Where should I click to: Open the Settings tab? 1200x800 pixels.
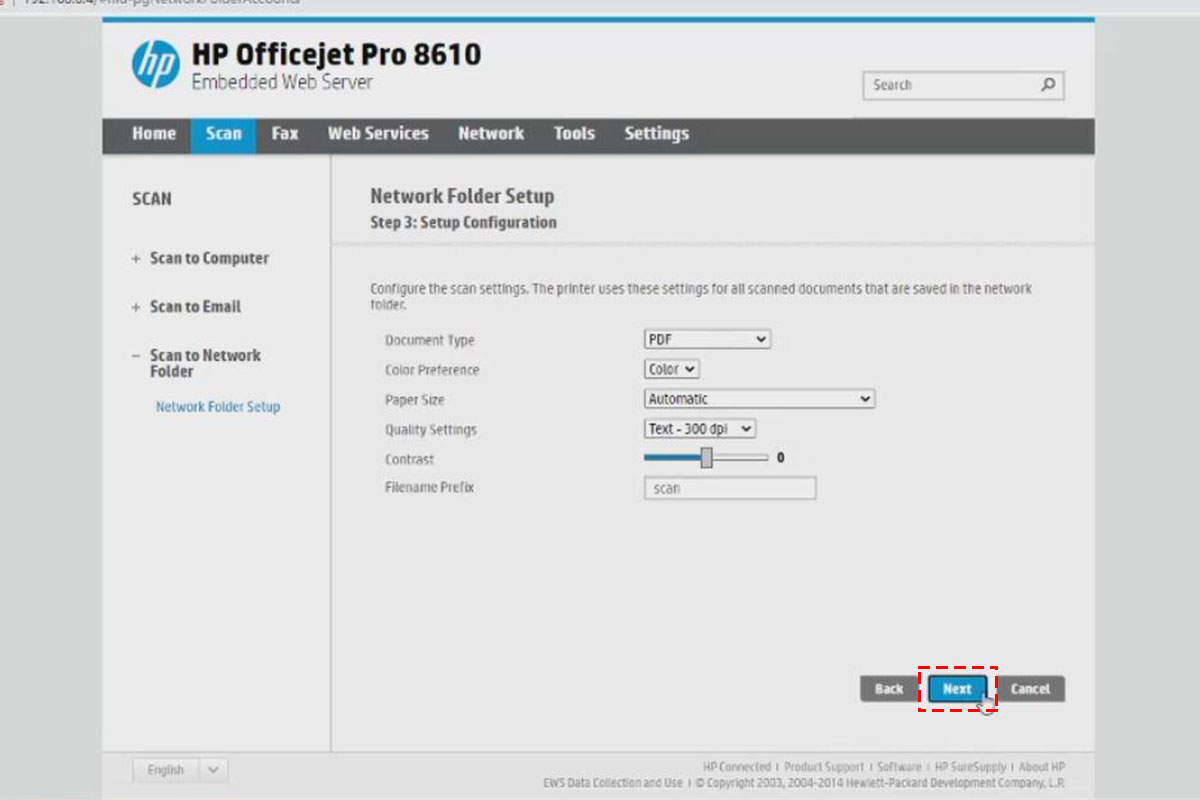656,134
